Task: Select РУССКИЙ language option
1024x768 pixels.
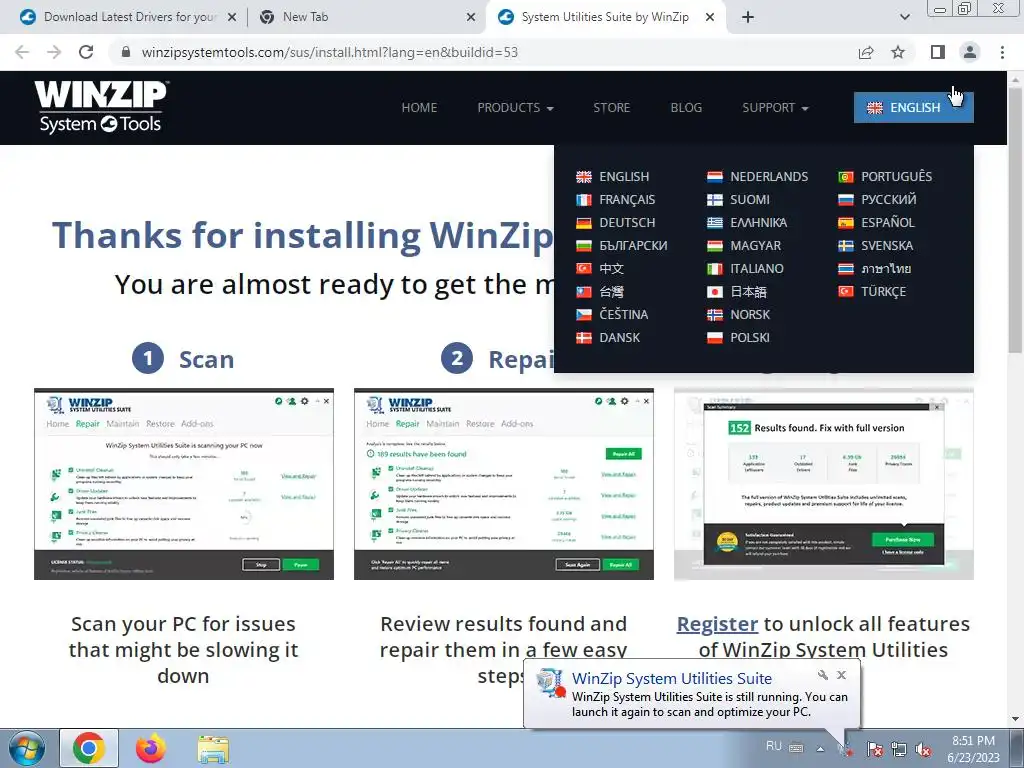Action: [x=877, y=199]
